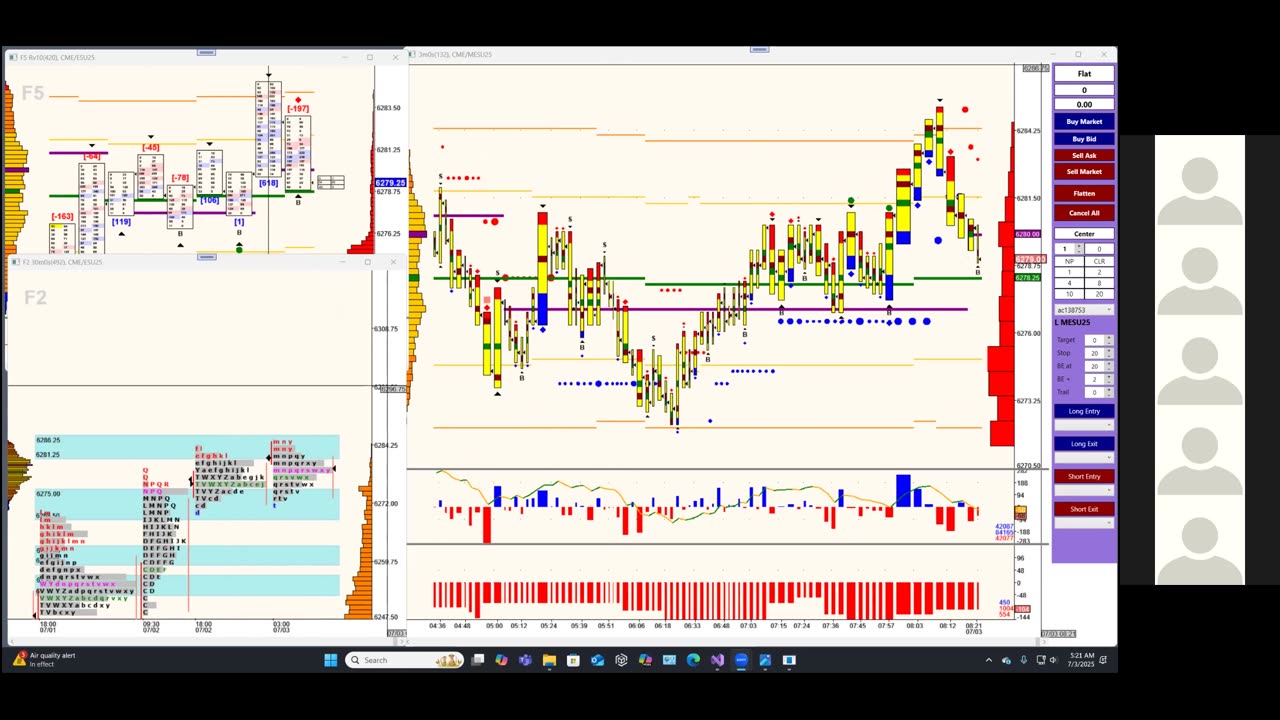Click the NP quantity button
This screenshot has height=720, width=1280.
(1070, 261)
